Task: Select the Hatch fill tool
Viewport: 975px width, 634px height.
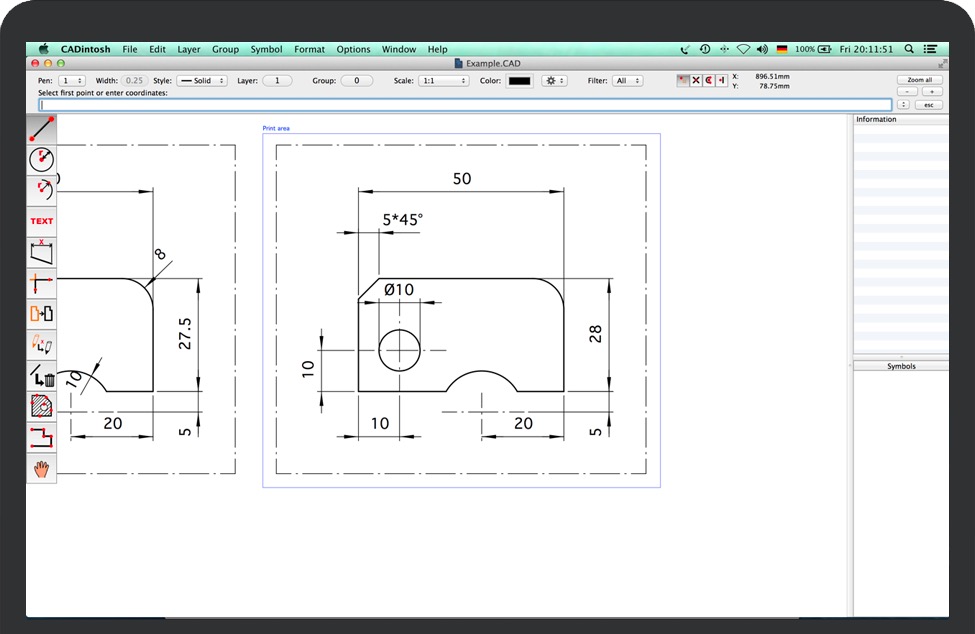Action: point(42,406)
